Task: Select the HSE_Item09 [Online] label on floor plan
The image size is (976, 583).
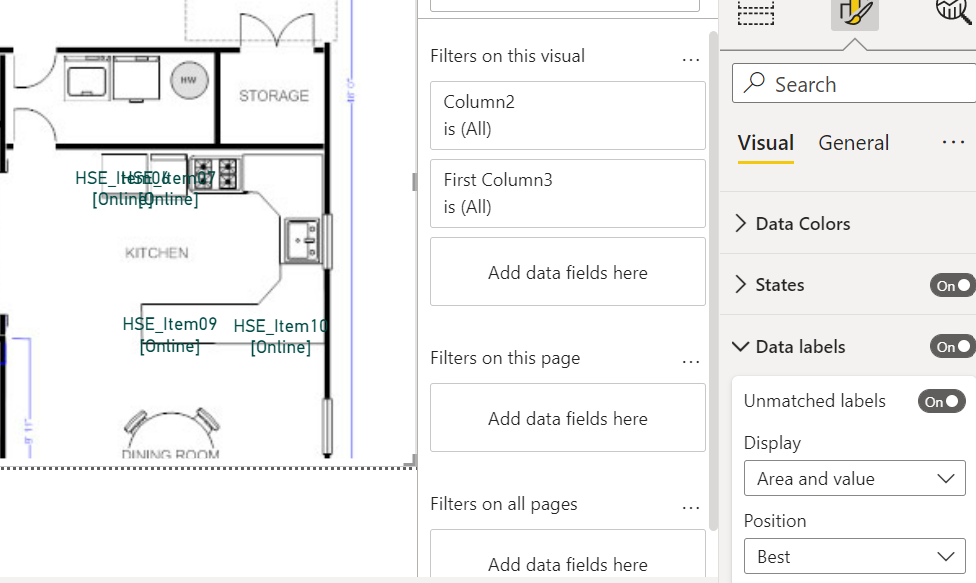Action: pos(170,335)
